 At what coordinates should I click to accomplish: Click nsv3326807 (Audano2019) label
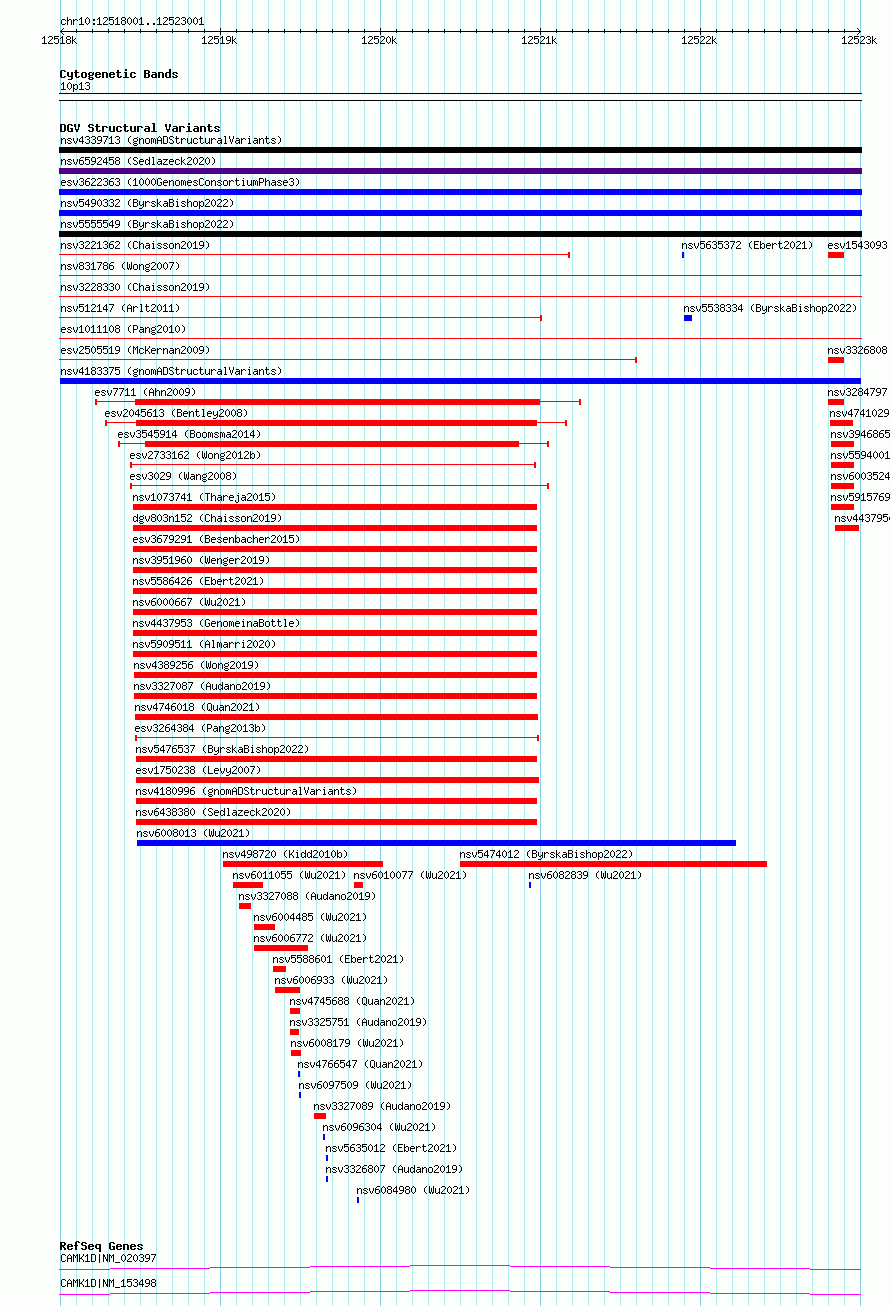pos(394,1169)
